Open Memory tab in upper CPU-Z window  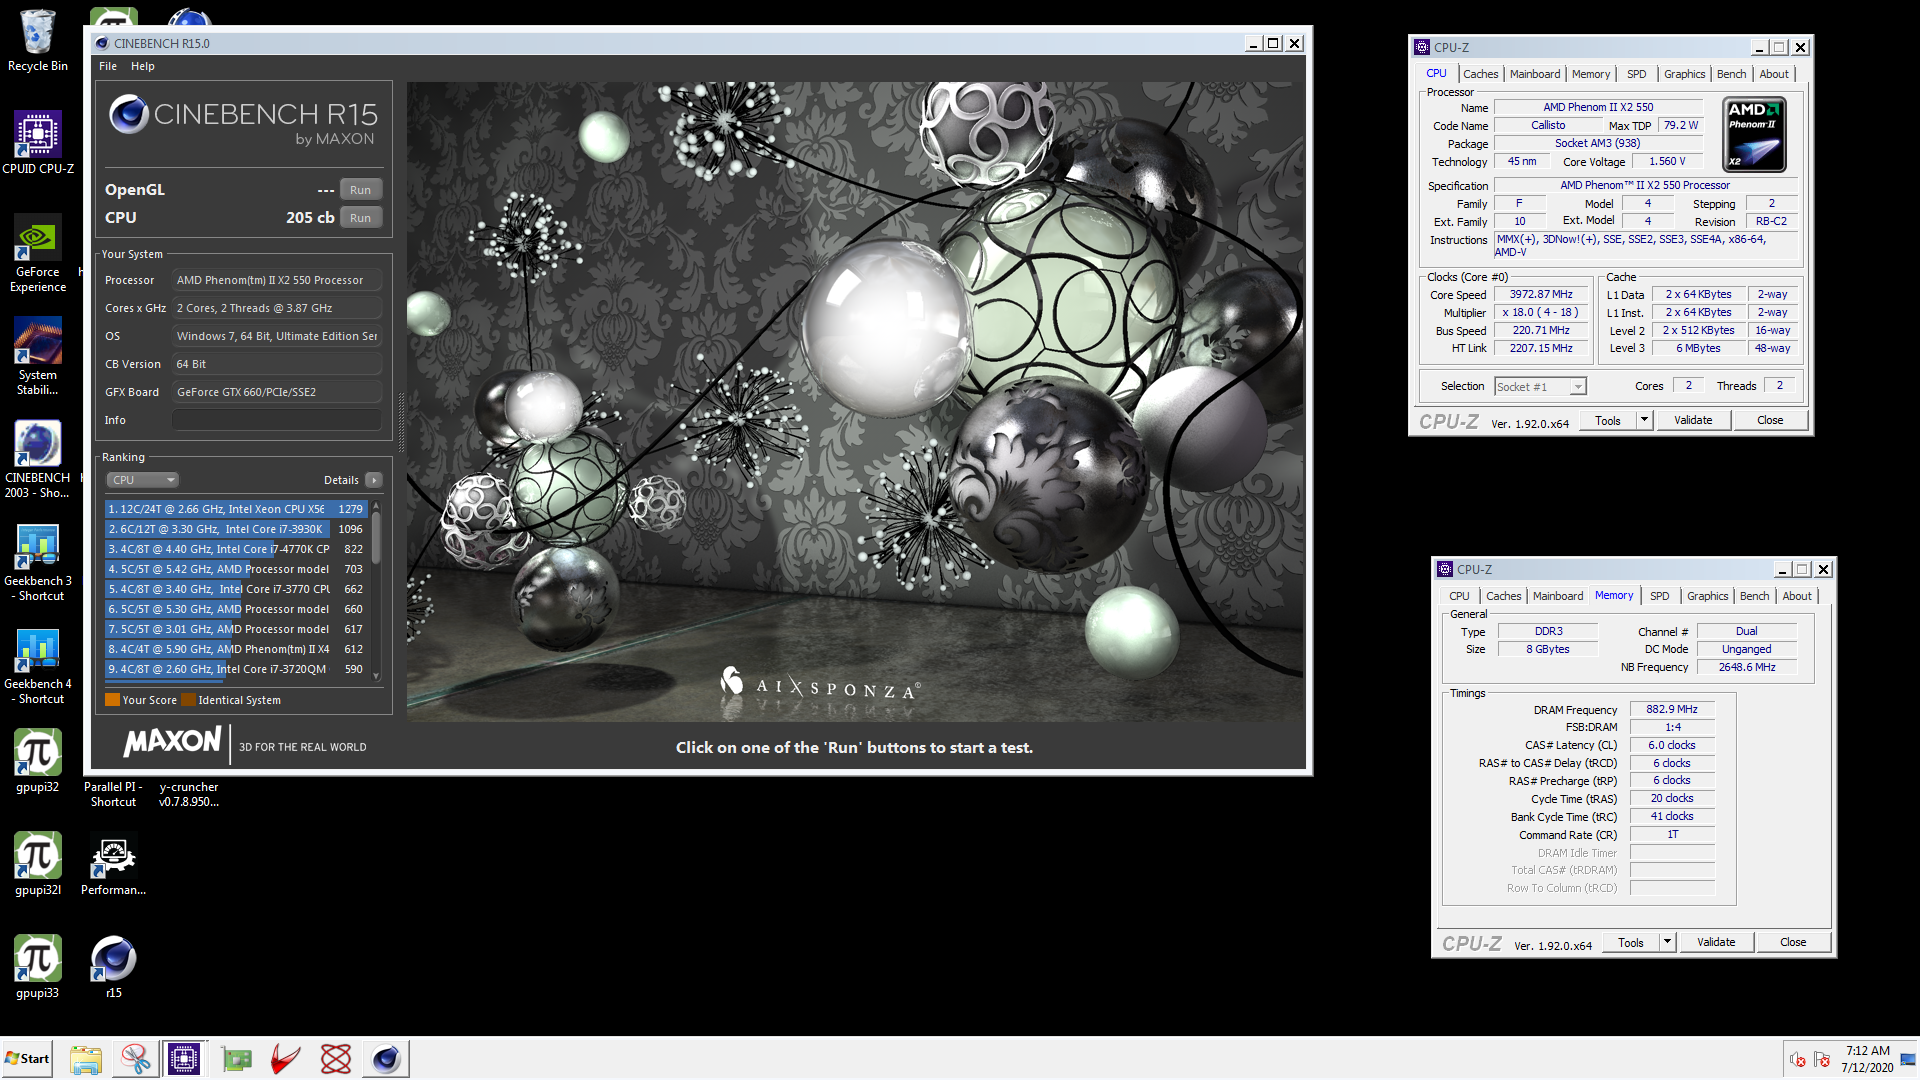coord(1590,74)
